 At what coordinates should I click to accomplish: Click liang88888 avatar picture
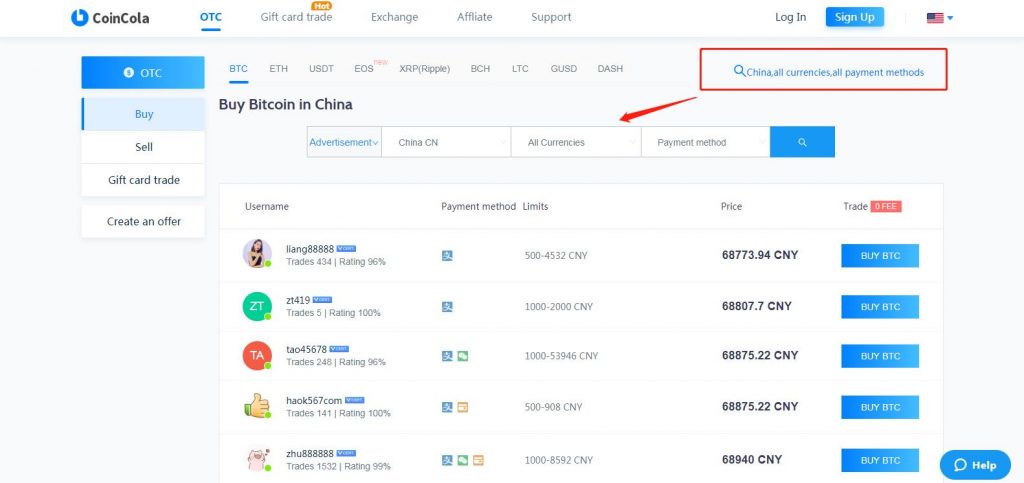click(257, 253)
